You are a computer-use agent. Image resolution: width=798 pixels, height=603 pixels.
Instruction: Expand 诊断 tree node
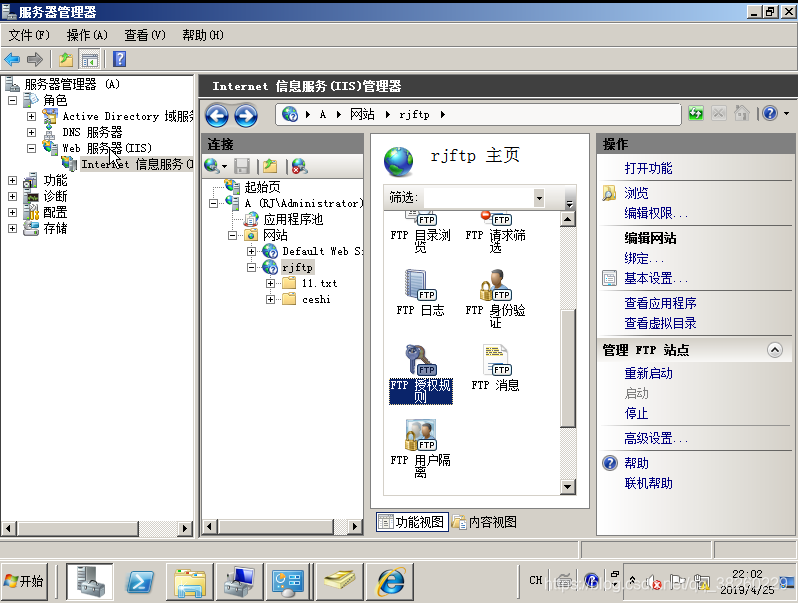(13, 196)
